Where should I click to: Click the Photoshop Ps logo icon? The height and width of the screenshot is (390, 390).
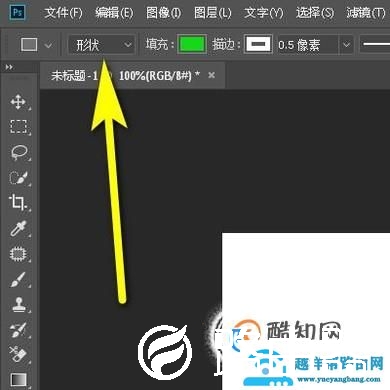[x=17, y=13]
